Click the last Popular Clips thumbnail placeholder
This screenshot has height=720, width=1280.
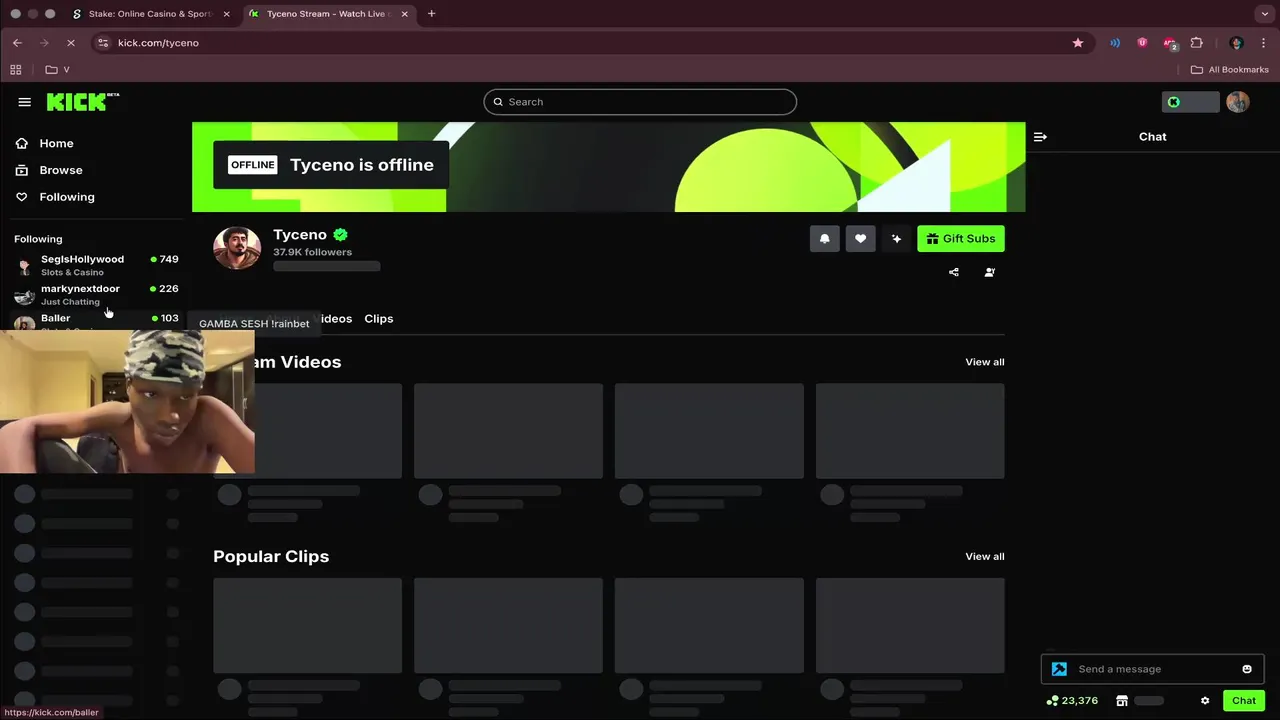pos(910,625)
